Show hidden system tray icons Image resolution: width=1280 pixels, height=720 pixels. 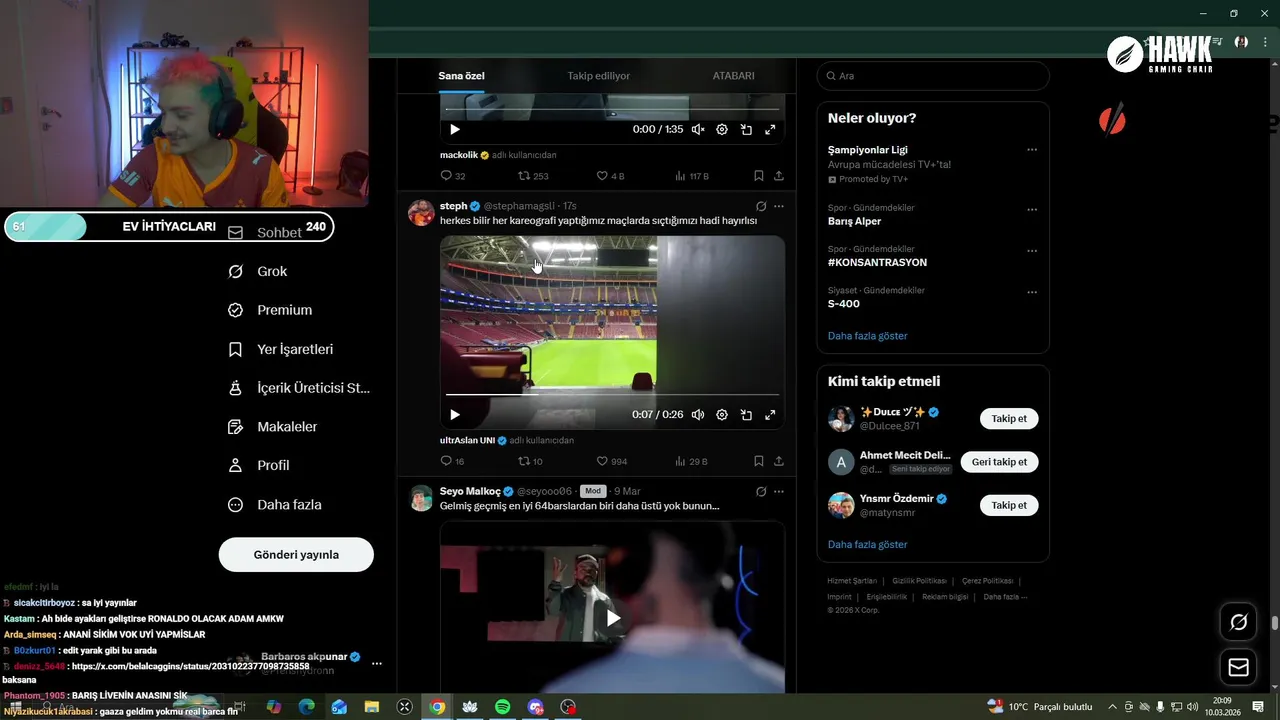point(1112,707)
